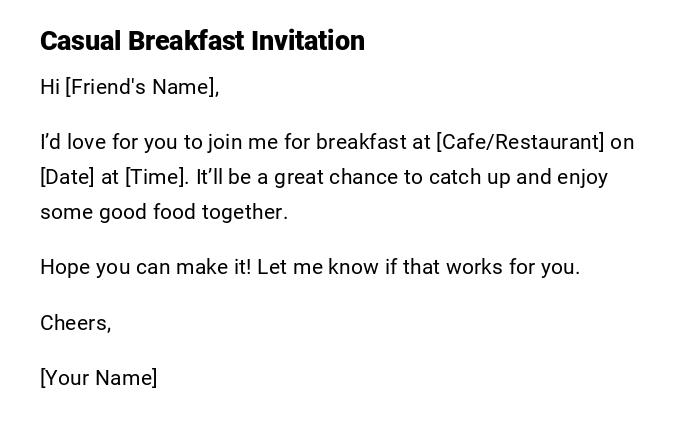Click the word Cheers

pos(74,323)
